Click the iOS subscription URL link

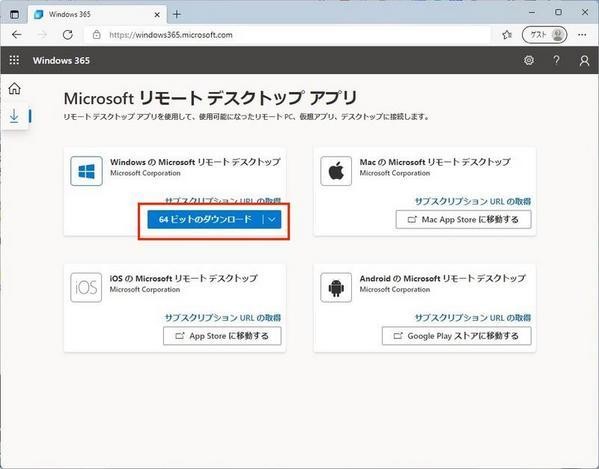click(x=223, y=317)
